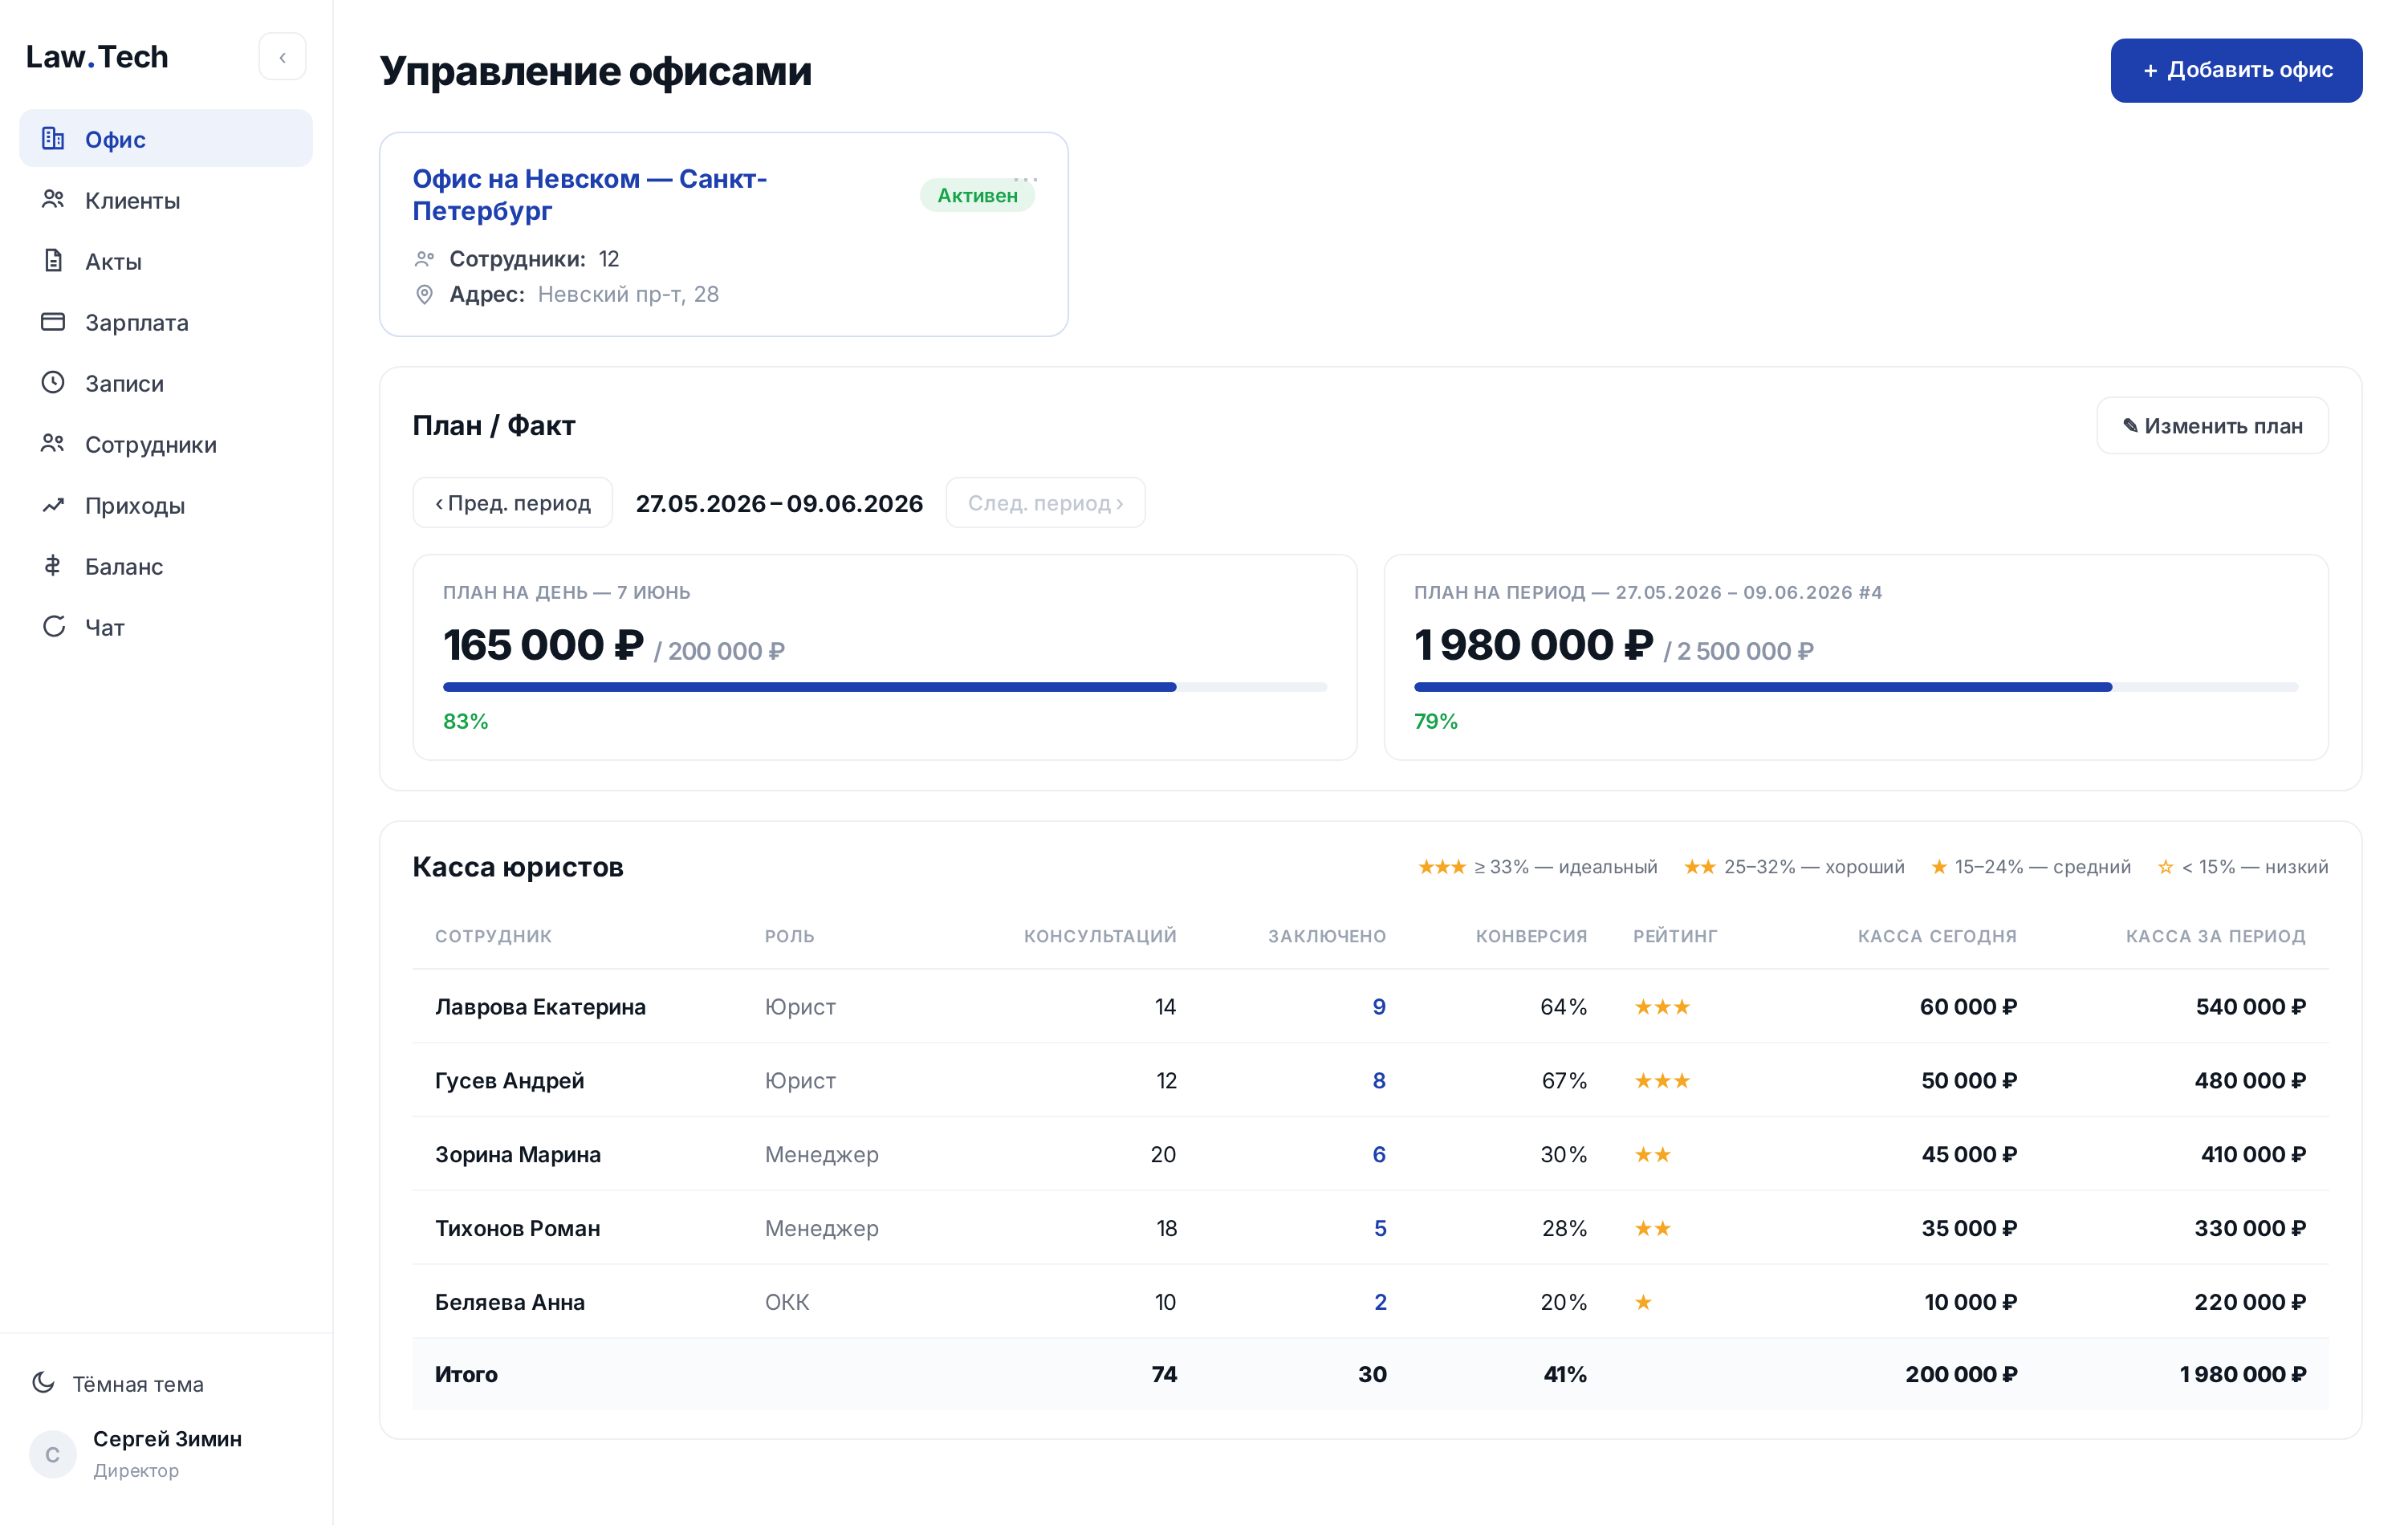2408x1525 pixels.
Task: Open the Сотрудники menu item
Action: point(166,444)
